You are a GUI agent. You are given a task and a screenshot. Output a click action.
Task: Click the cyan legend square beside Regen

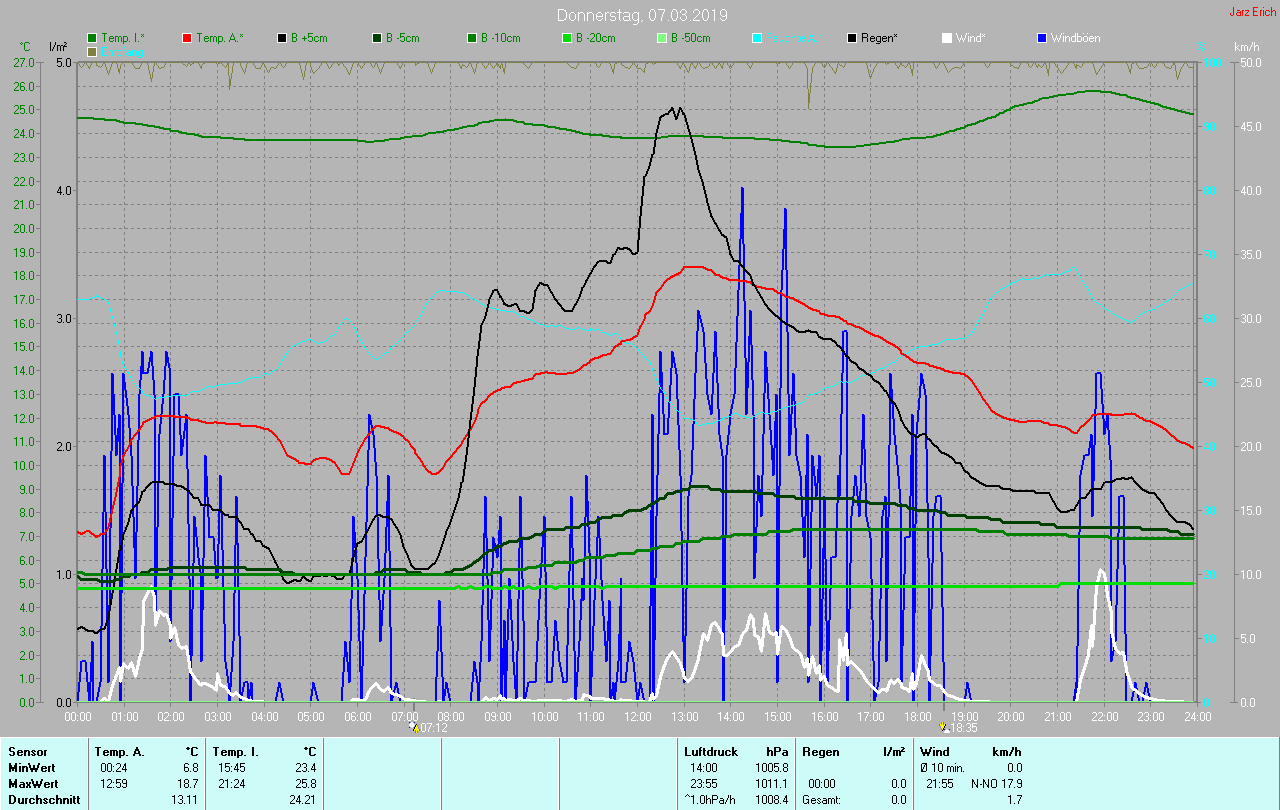[x=757, y=38]
